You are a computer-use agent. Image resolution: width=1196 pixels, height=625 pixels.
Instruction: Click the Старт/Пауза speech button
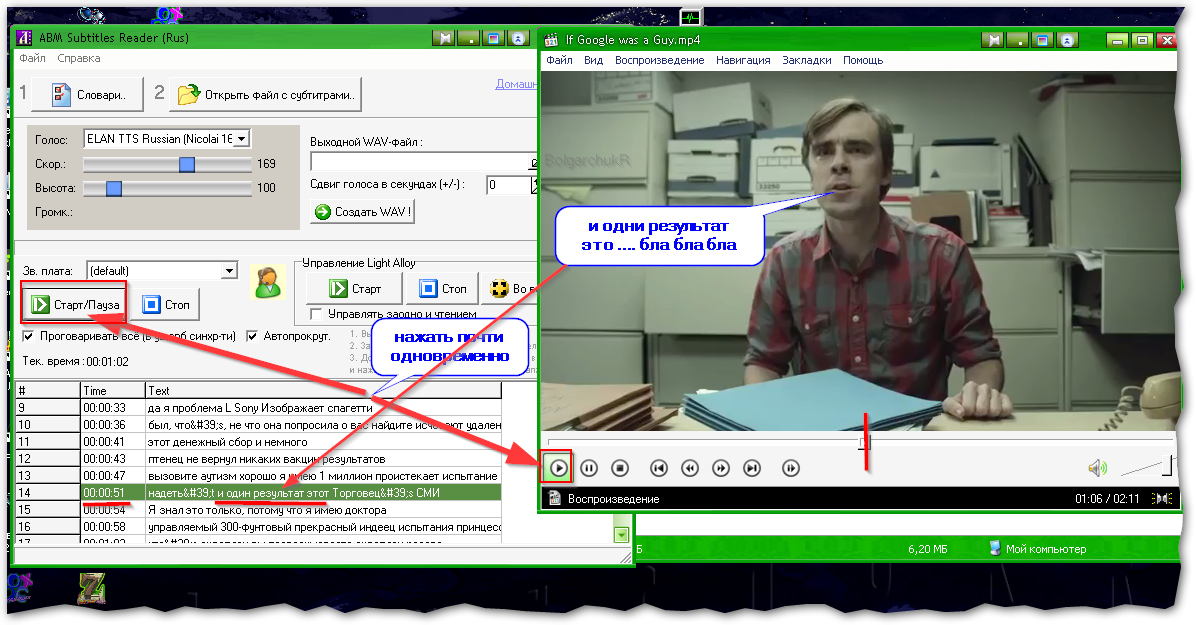[x=75, y=304]
